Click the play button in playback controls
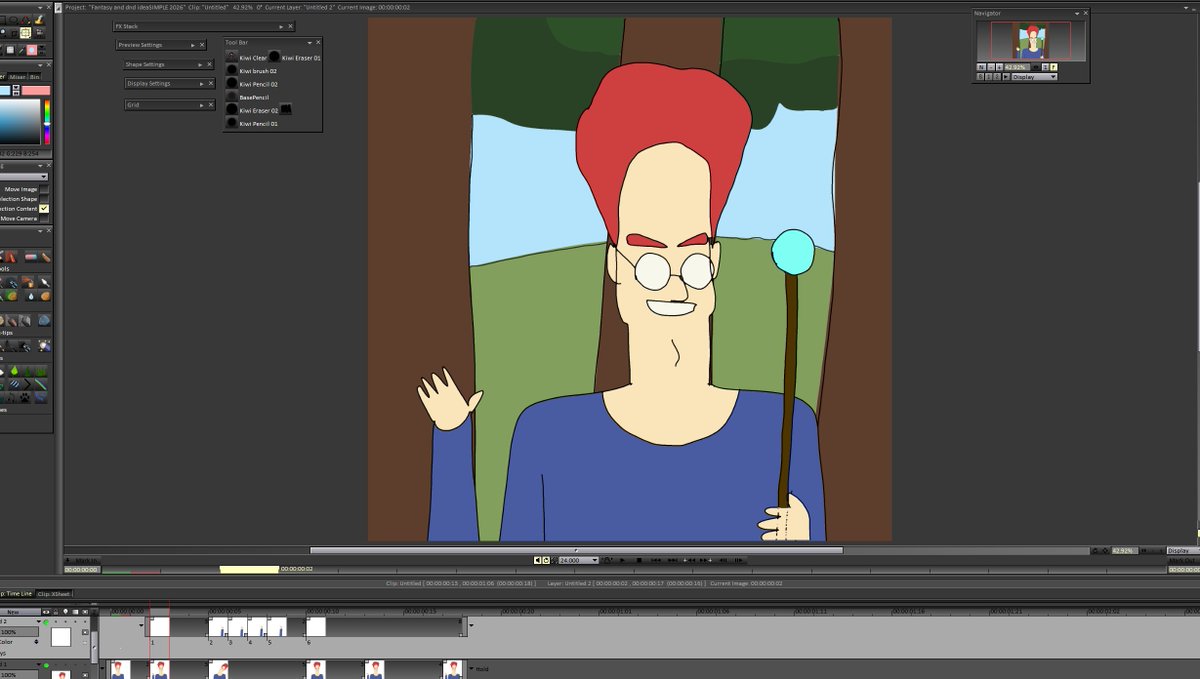This screenshot has width=1200, height=679. pos(622,560)
